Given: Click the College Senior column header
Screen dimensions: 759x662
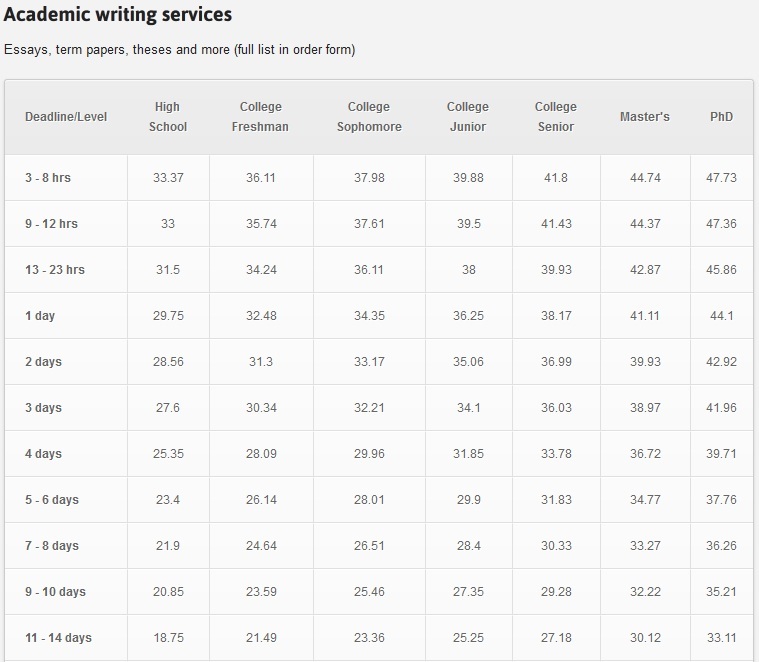Looking at the screenshot, I should pos(556,117).
